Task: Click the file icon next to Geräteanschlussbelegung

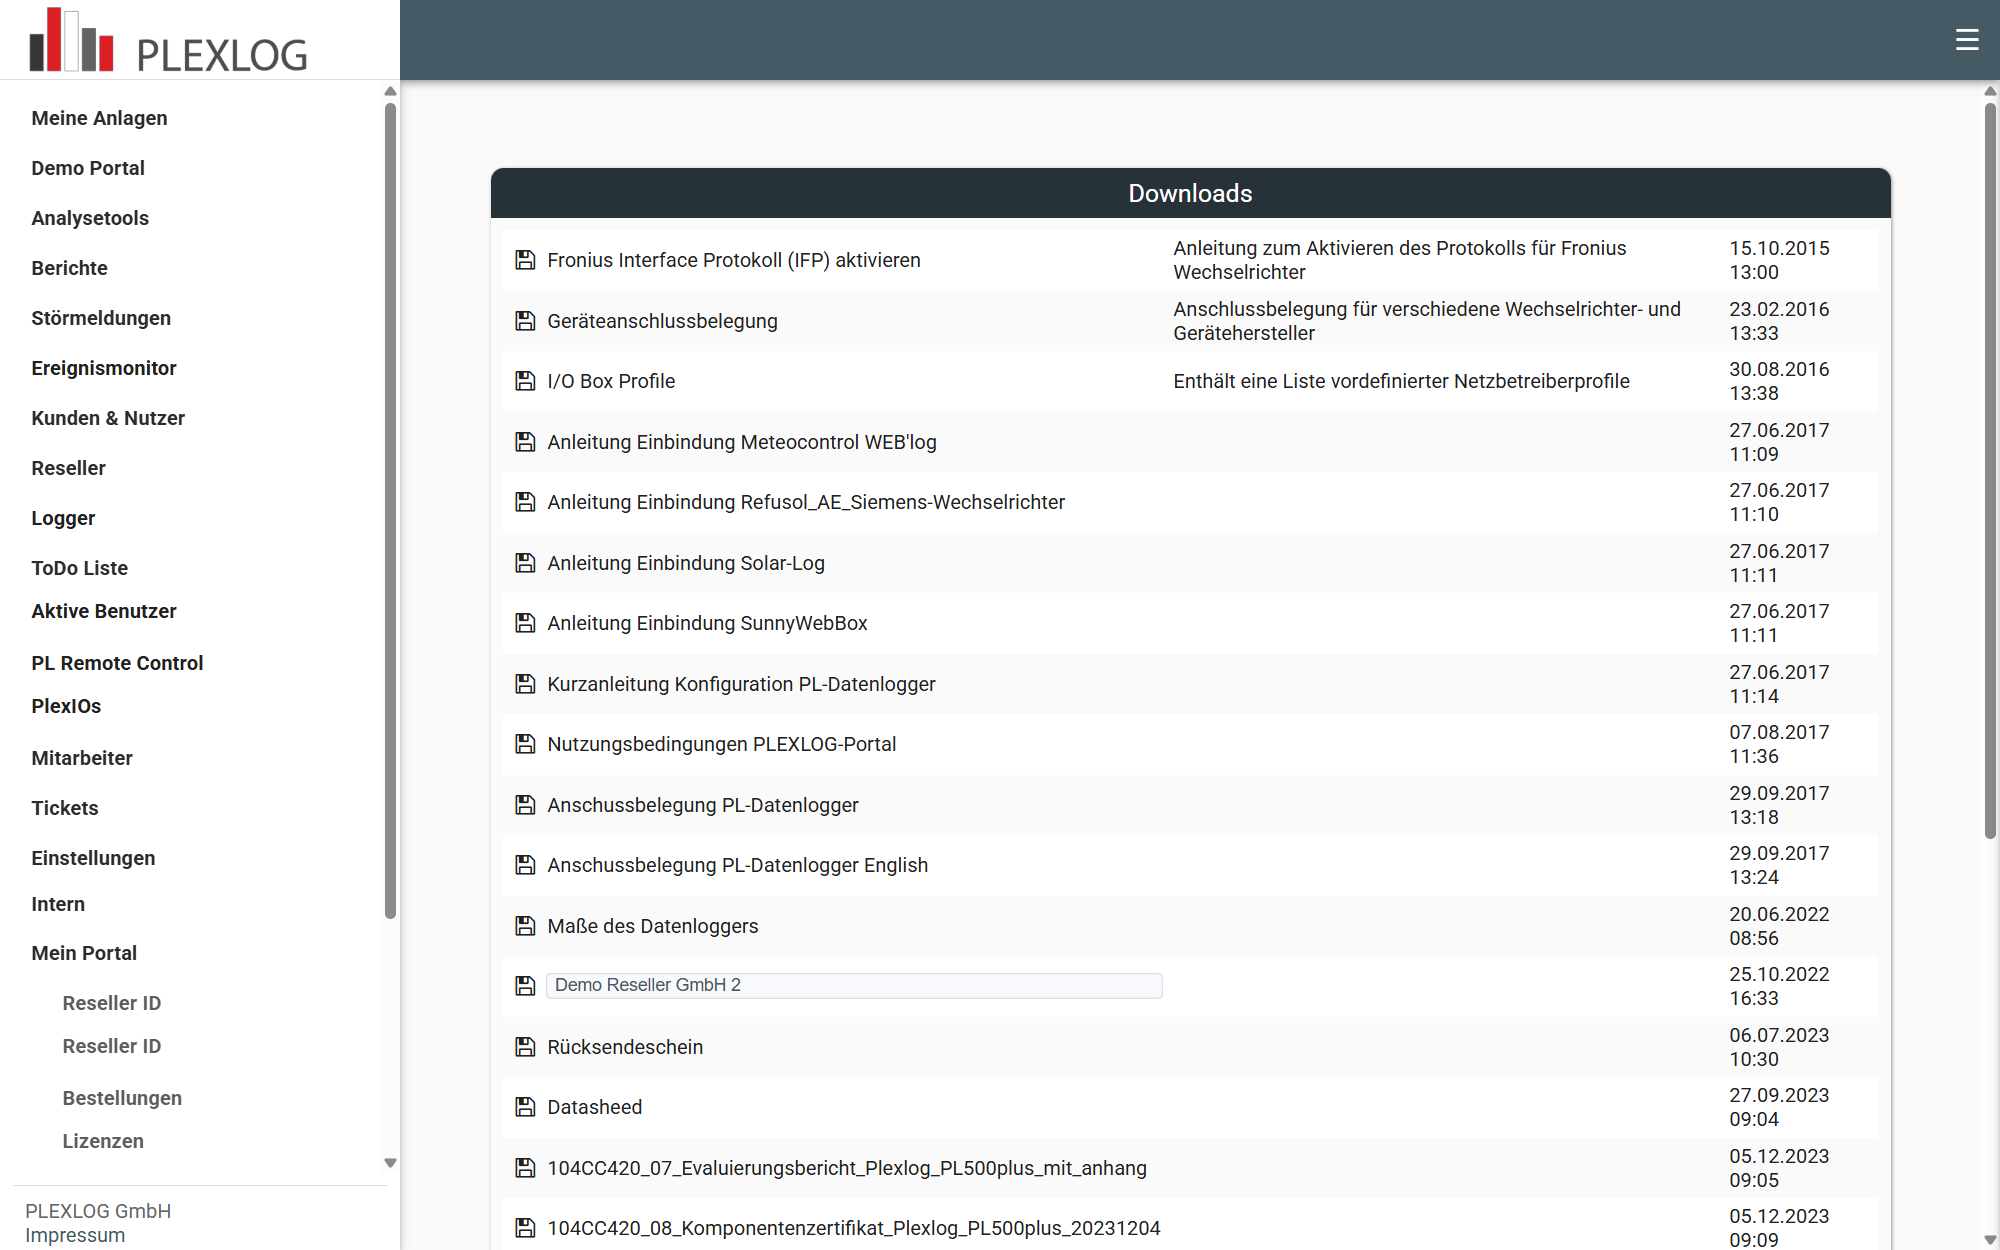Action: (525, 321)
